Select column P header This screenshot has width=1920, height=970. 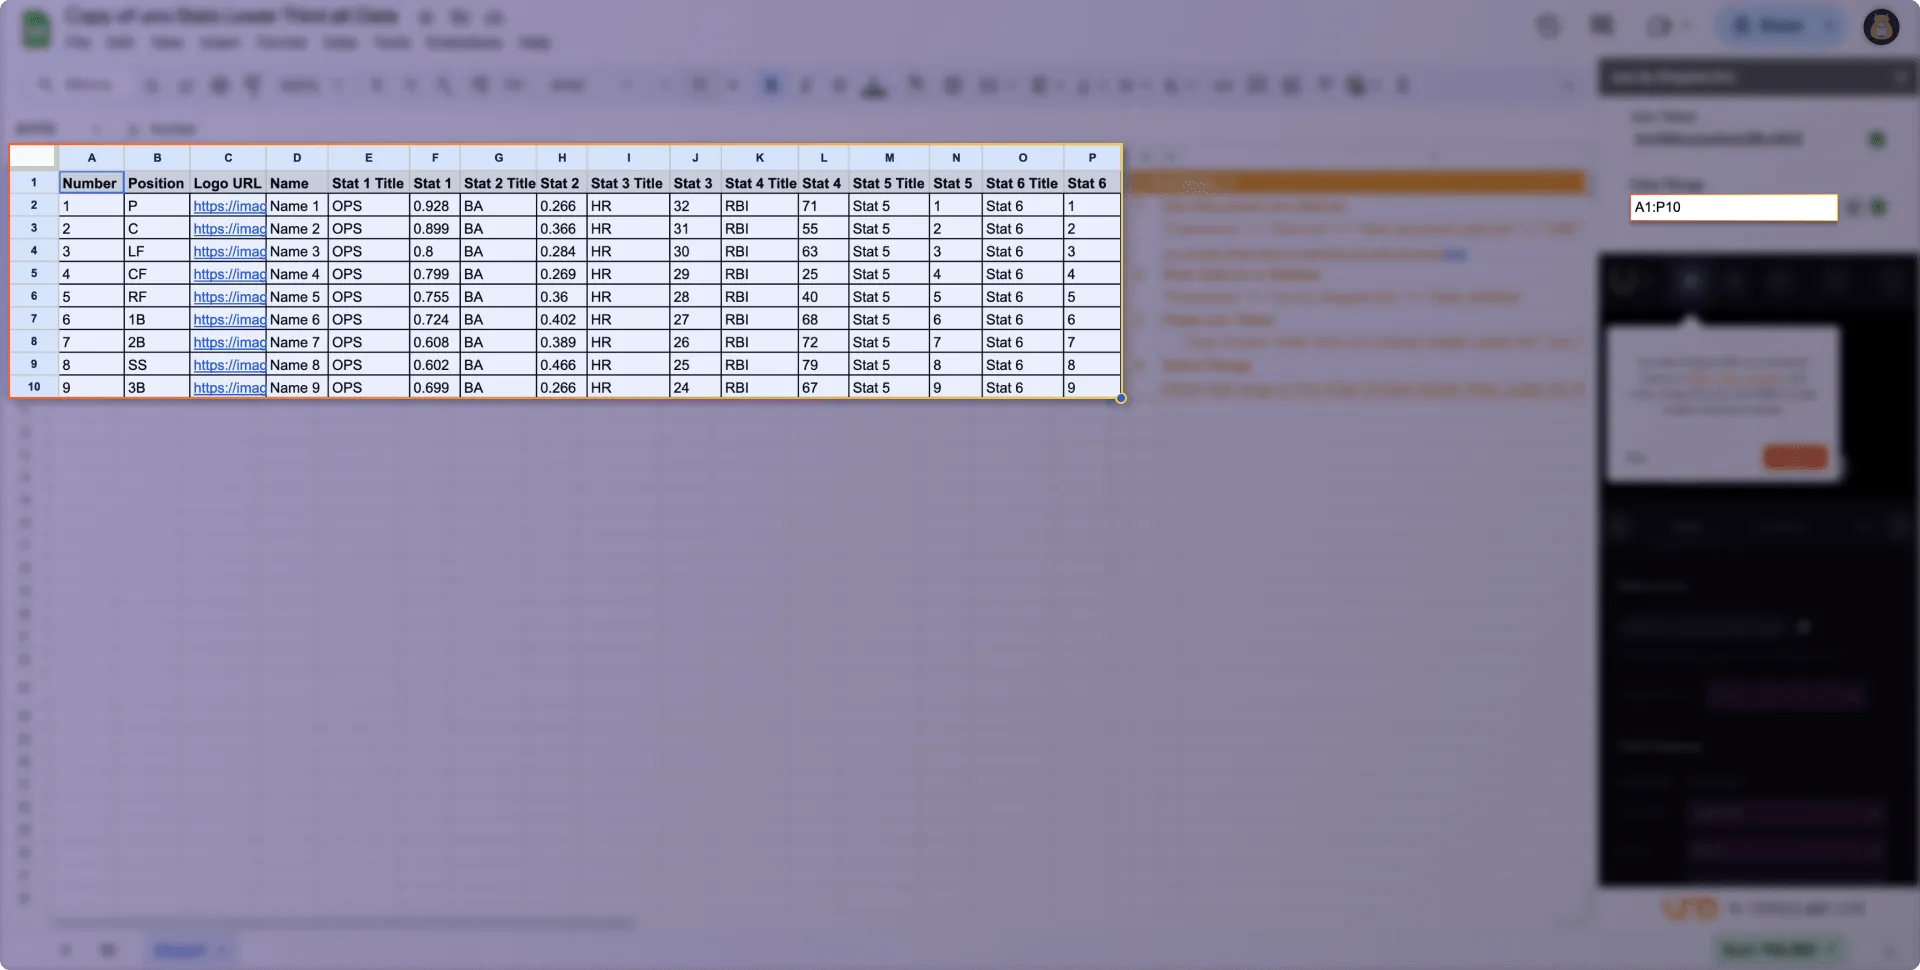coord(1092,158)
